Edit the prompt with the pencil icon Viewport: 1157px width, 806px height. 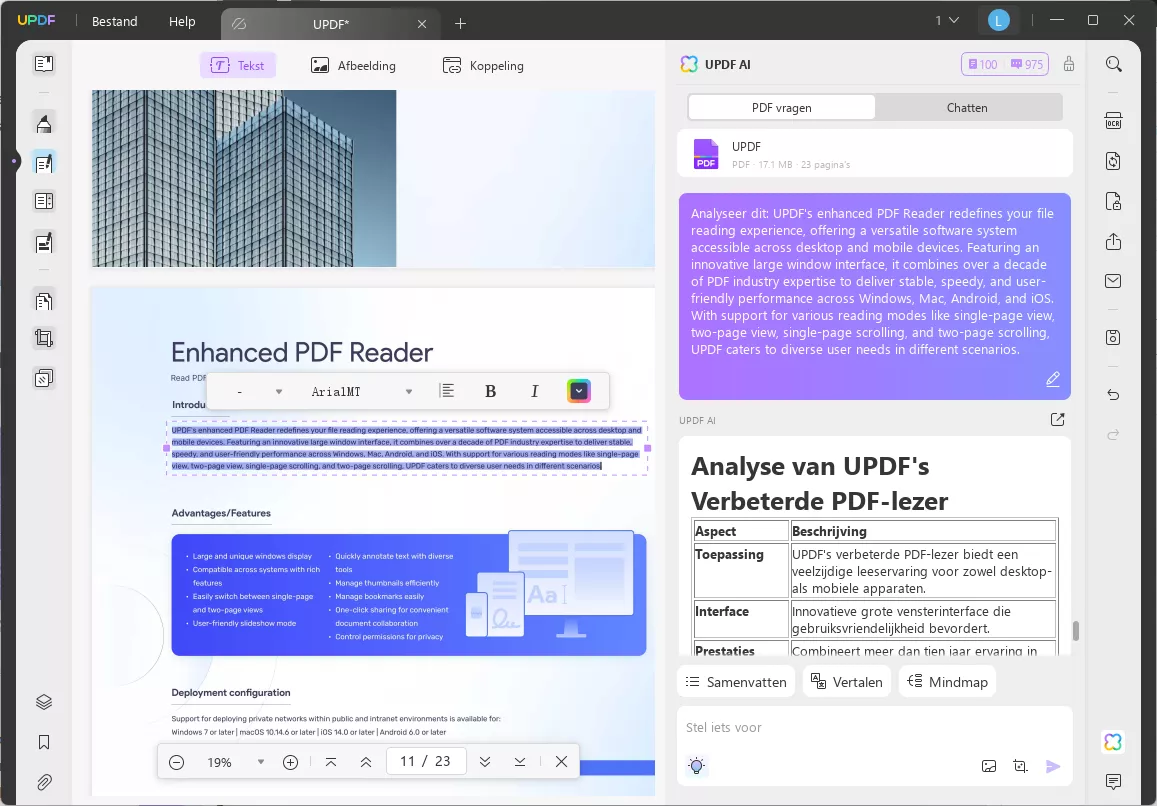pos(1053,379)
